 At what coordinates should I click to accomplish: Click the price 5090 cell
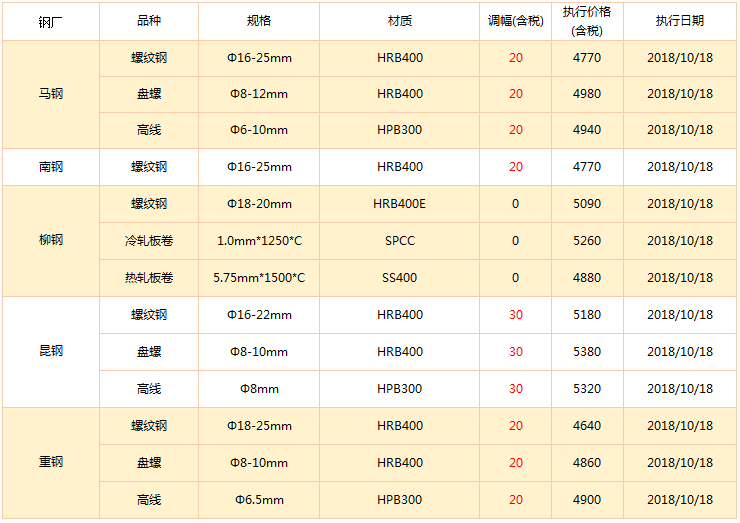tap(587, 204)
